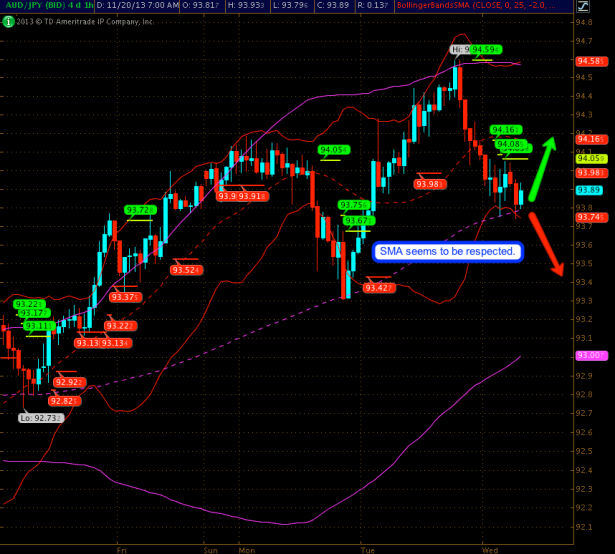The width and height of the screenshot is (615, 554).
Task: Click the magenta 93.00 price axis bubble
Action: 588,356
